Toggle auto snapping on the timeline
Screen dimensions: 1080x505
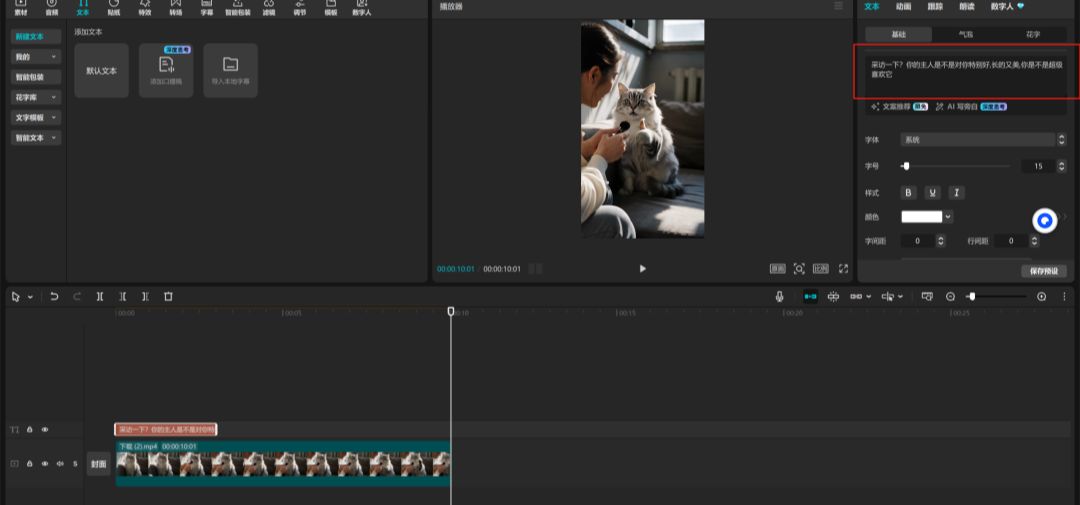coord(833,296)
